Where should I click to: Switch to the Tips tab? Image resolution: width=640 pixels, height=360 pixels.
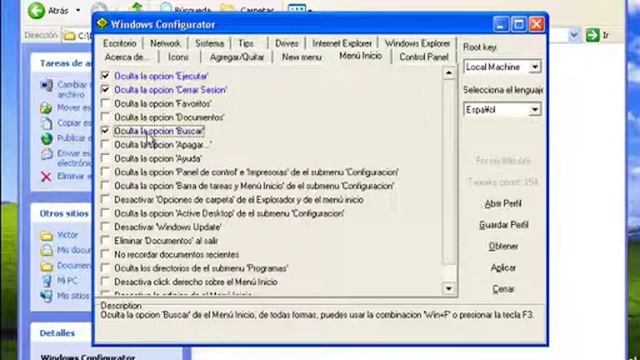point(246,43)
